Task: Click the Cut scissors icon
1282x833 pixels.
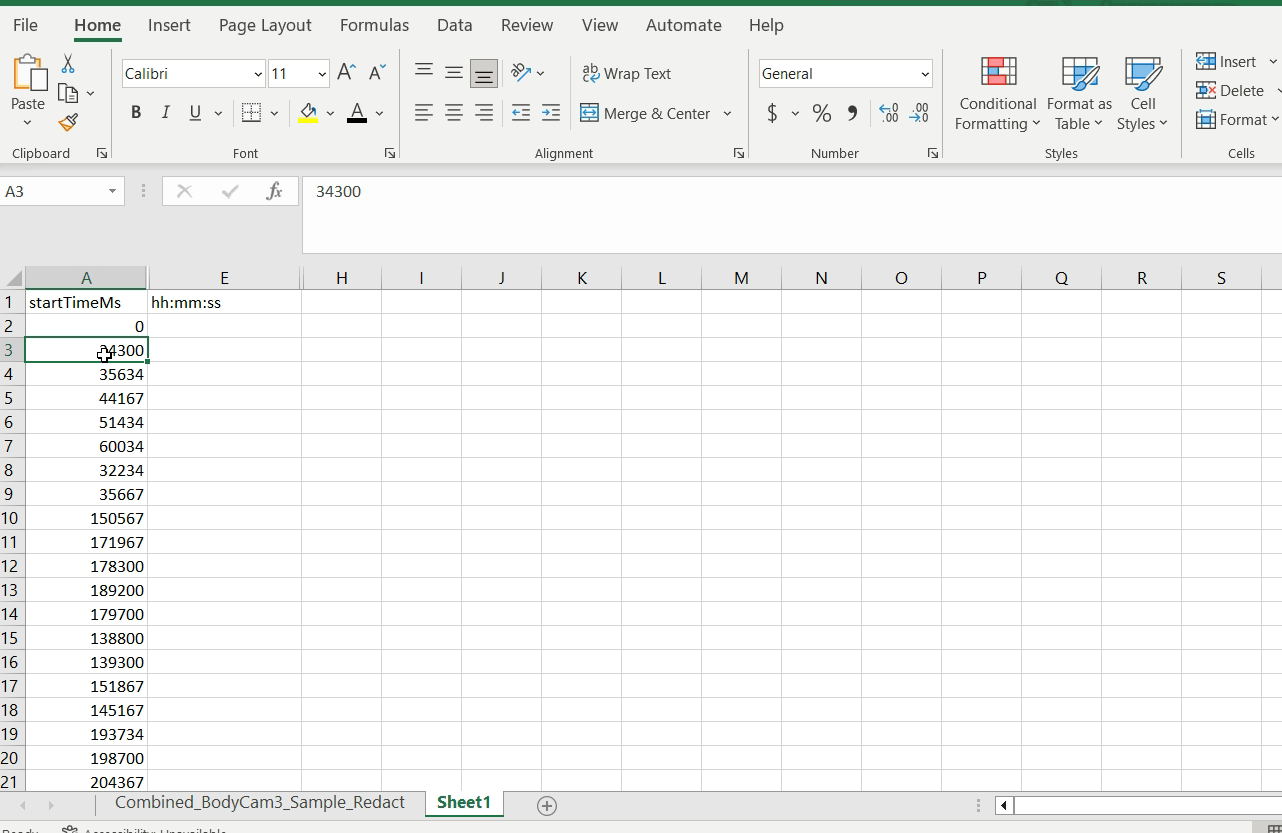Action: pos(68,64)
